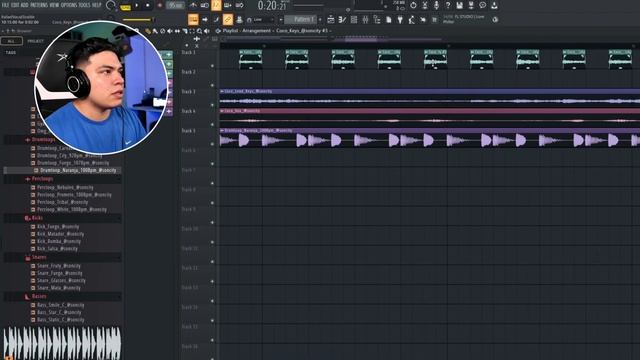640x360 pixels.
Task: Toggle the pattern/song mode switch
Action: click(125, 7)
